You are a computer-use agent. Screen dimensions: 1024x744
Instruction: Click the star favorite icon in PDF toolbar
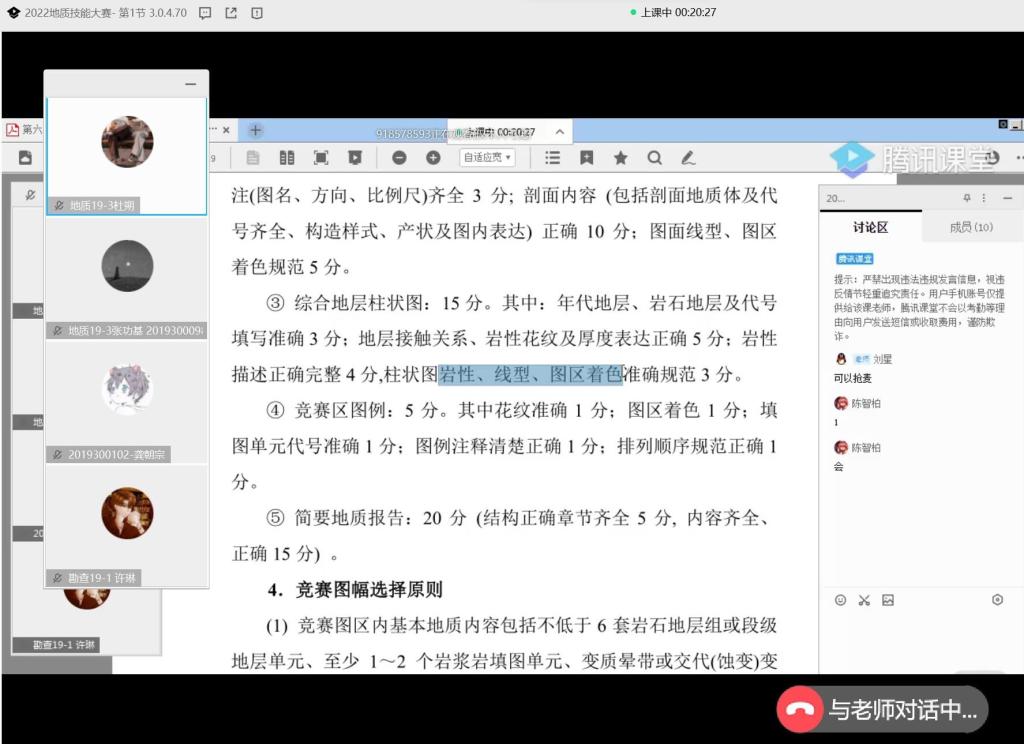(620, 158)
